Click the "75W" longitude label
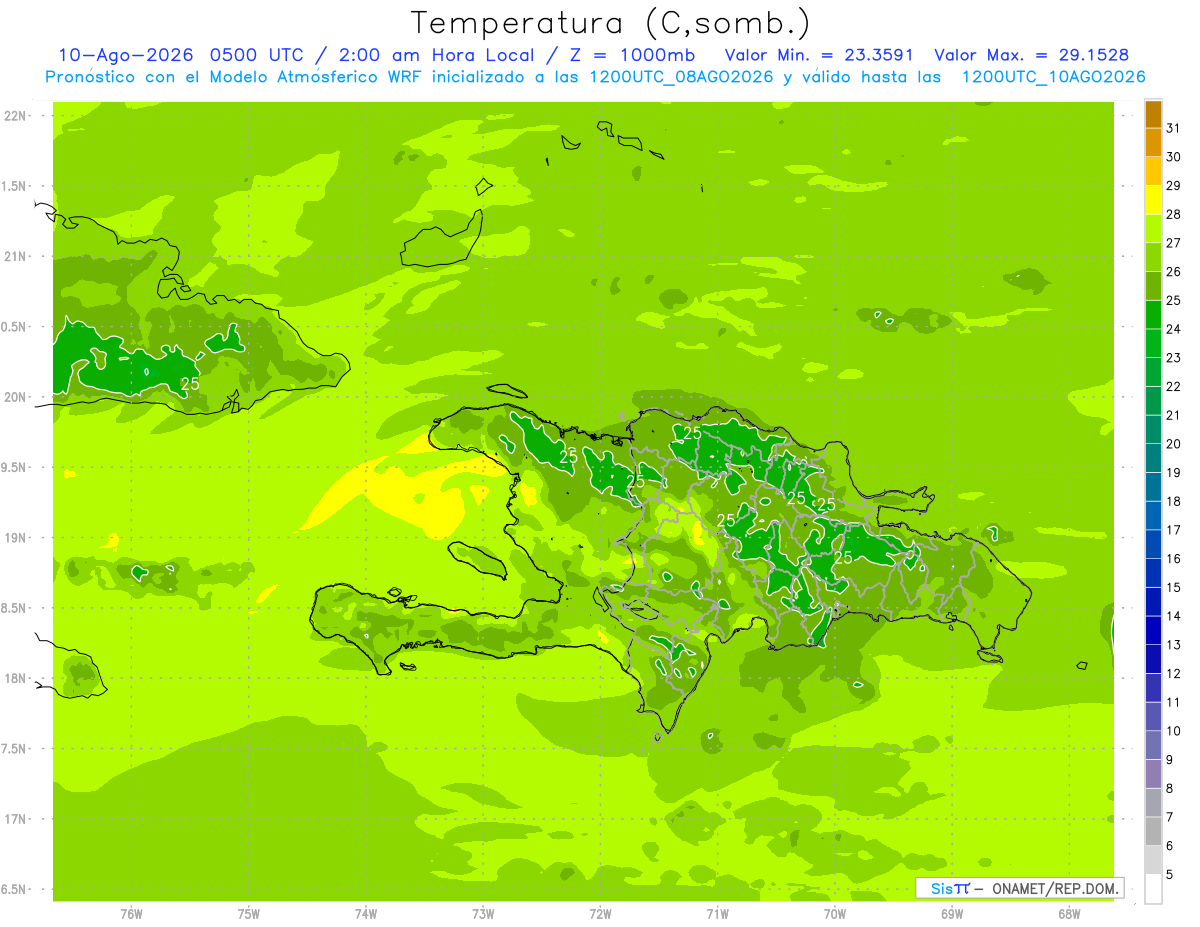1200x927 pixels. coord(249,914)
